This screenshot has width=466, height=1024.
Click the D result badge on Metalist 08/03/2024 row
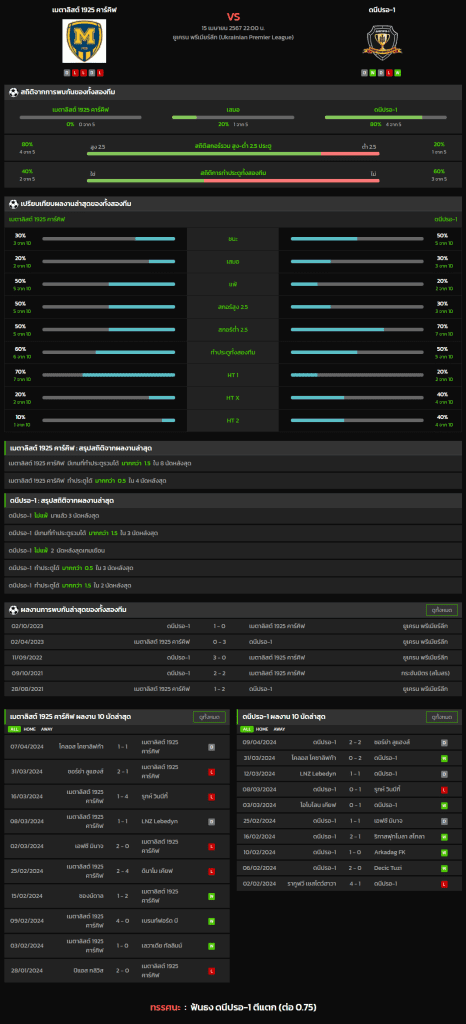pos(211,821)
